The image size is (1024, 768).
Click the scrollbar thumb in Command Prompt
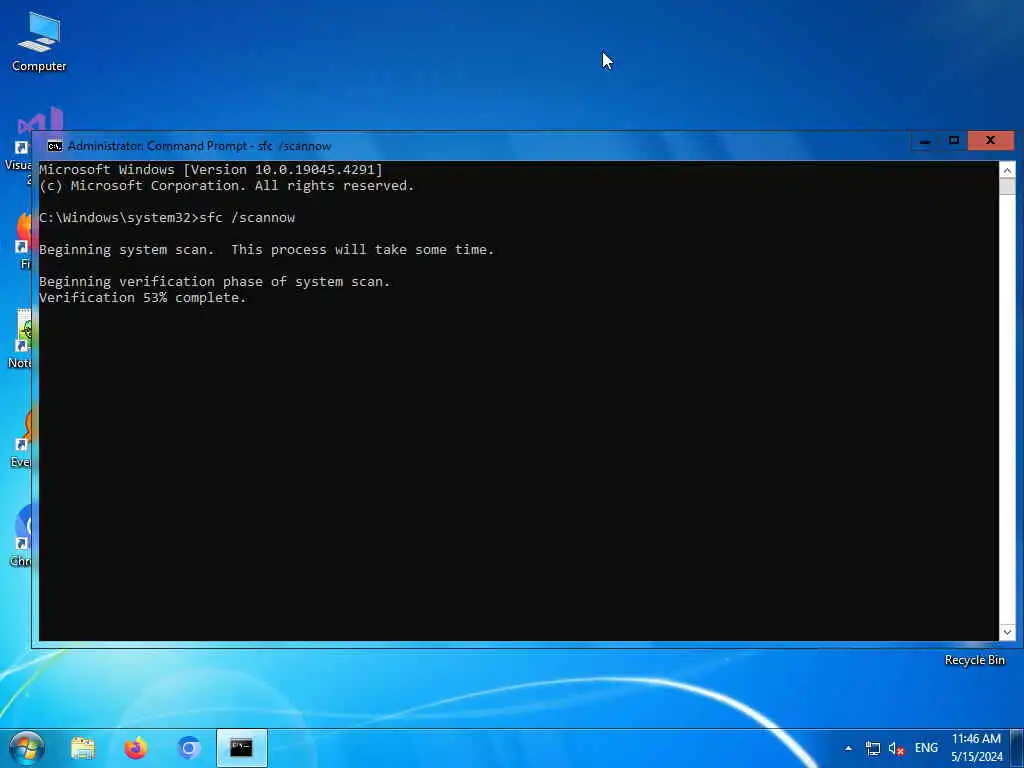tap(1007, 187)
